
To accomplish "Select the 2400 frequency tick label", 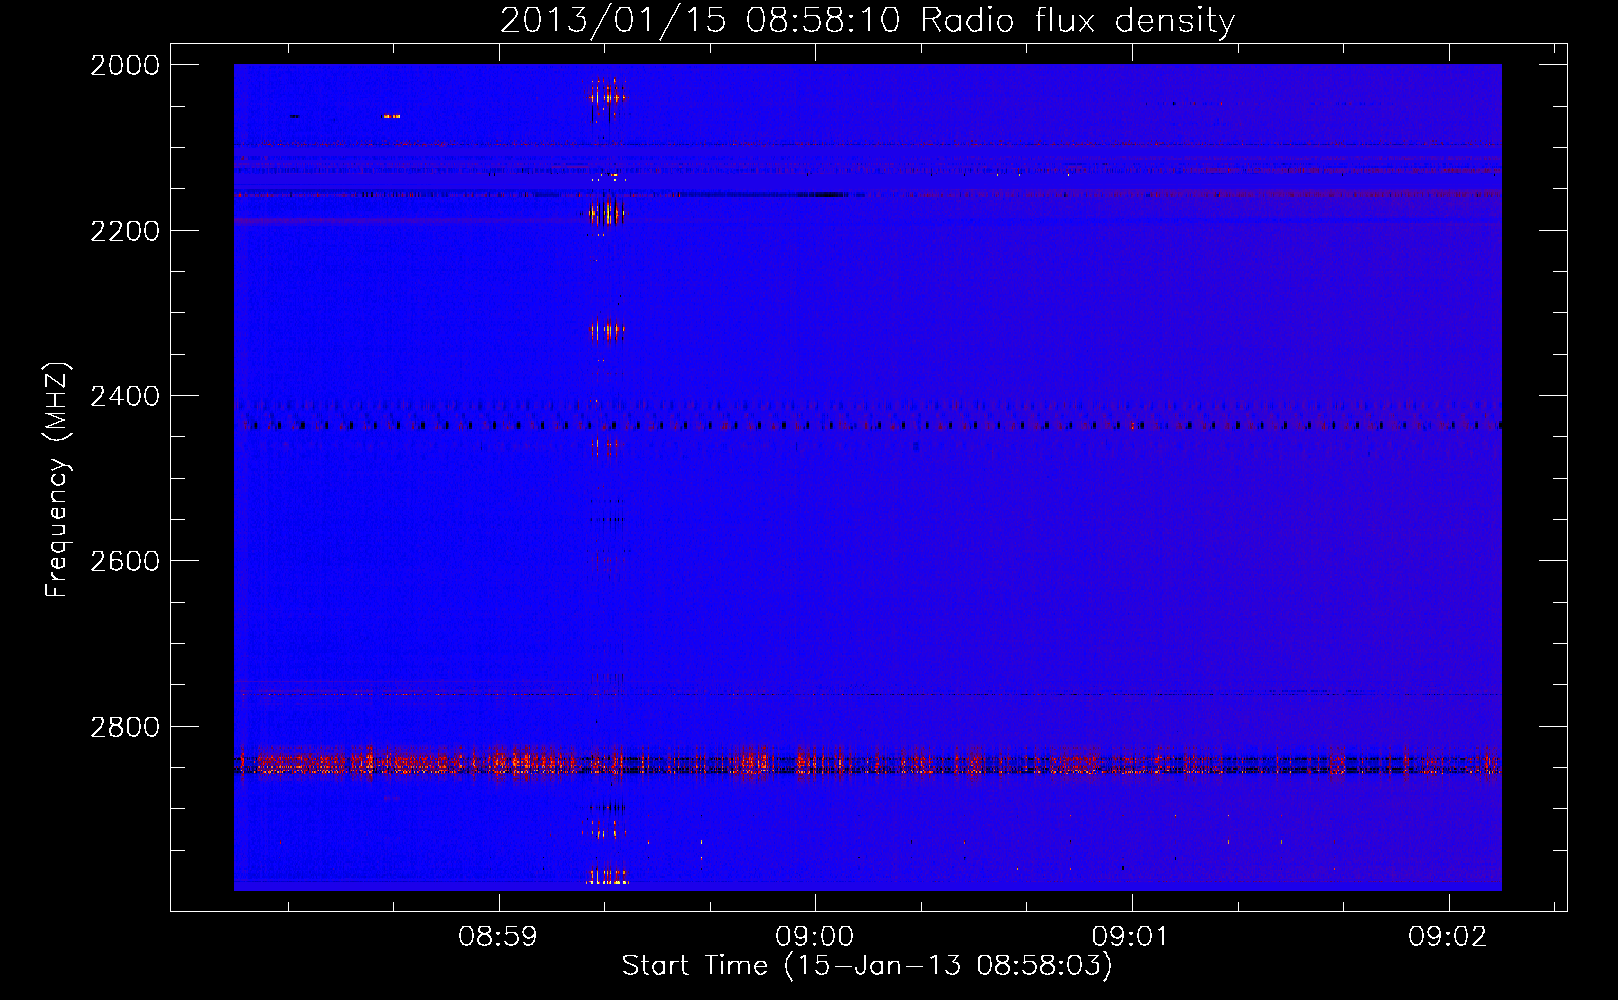I will tap(125, 396).
